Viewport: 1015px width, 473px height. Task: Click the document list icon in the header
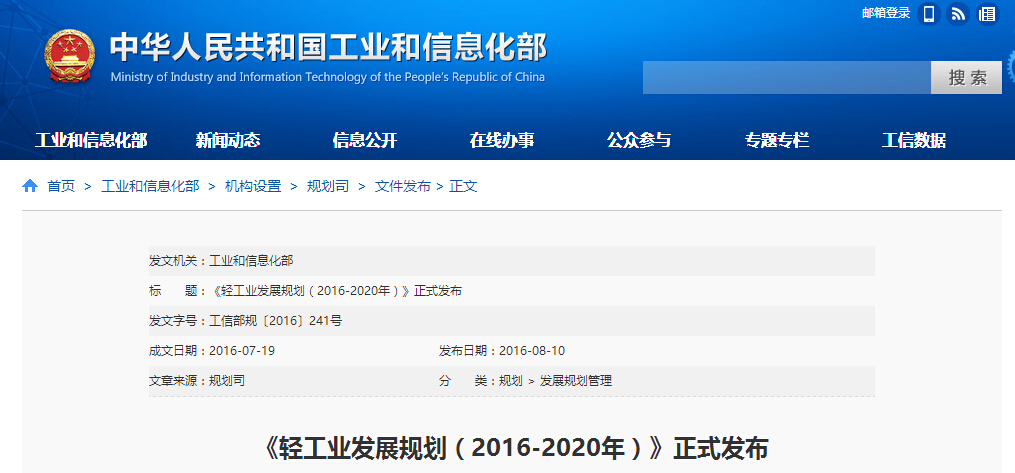pyautogui.click(x=987, y=14)
